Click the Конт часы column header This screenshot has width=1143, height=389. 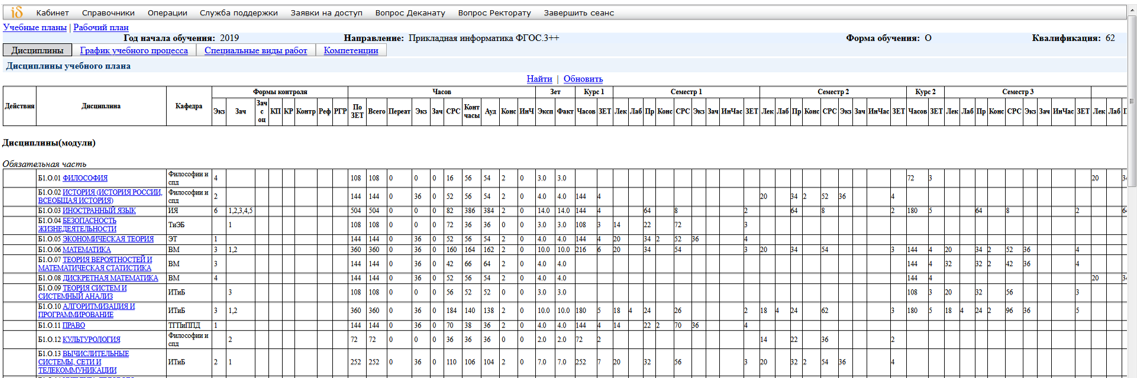pyautogui.click(x=472, y=111)
